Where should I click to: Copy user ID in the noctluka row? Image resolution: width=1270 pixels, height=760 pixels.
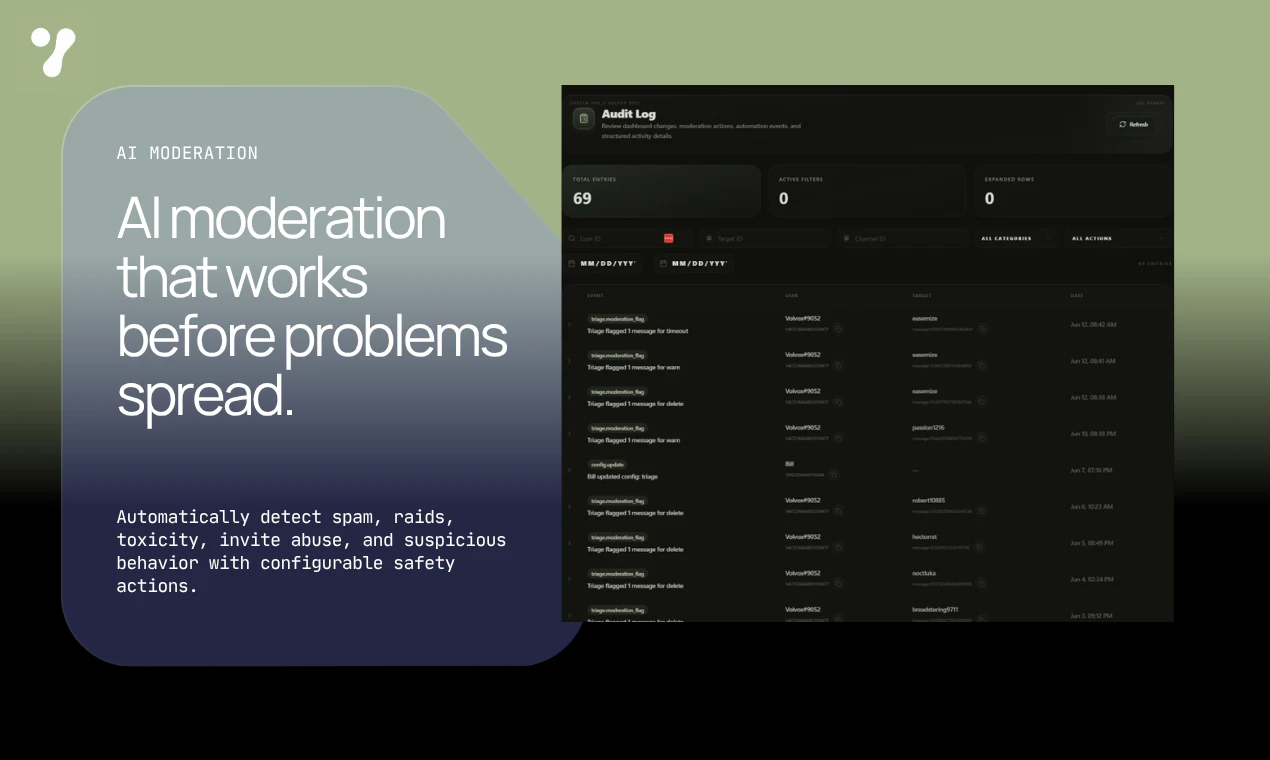[838, 584]
